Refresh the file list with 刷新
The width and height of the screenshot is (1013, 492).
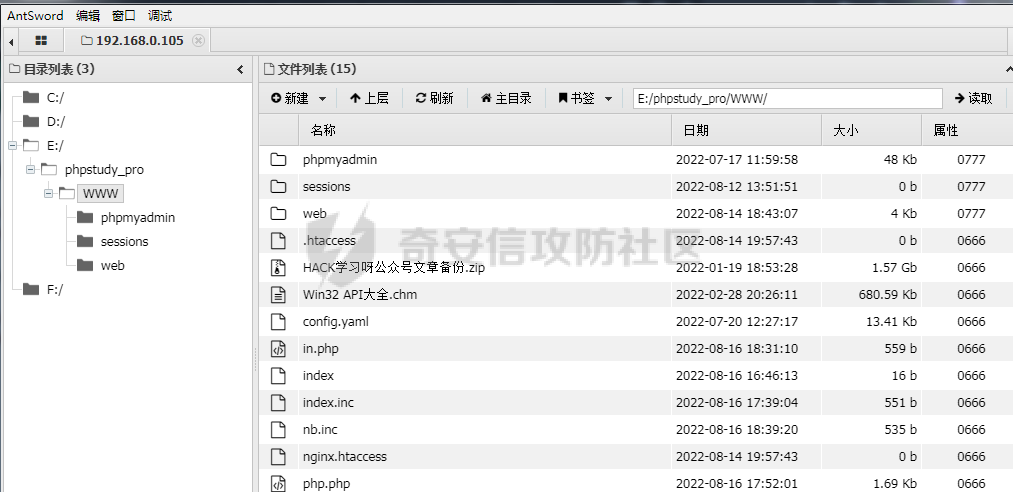tap(435, 98)
